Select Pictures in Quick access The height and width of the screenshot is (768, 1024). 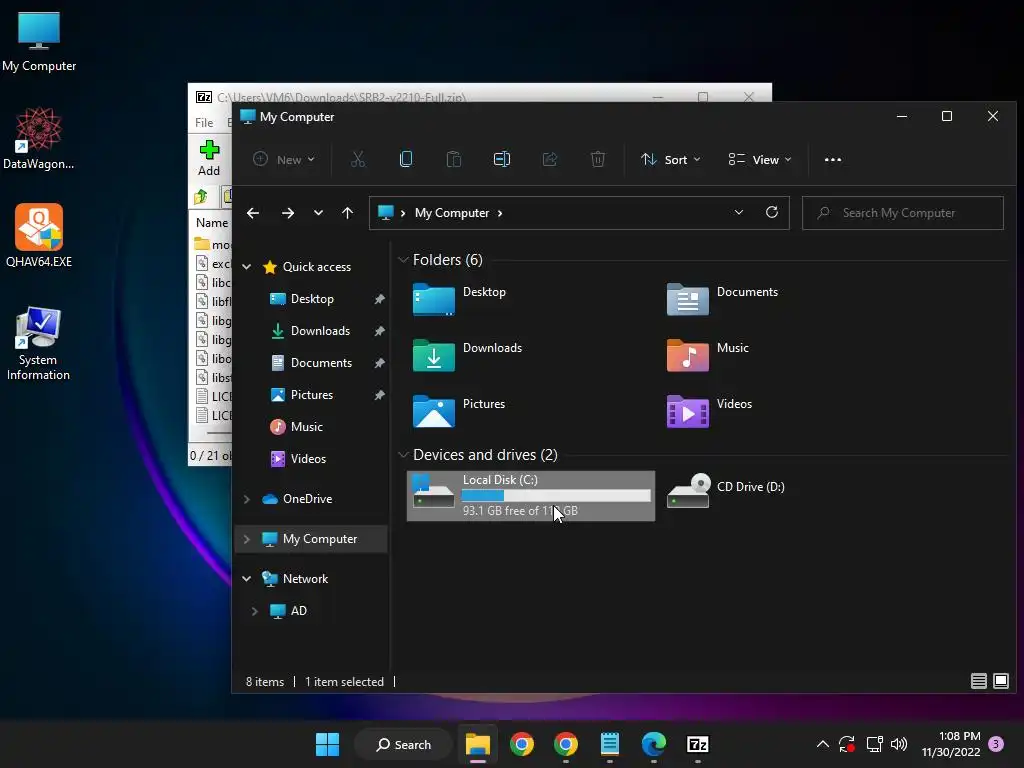coord(312,394)
